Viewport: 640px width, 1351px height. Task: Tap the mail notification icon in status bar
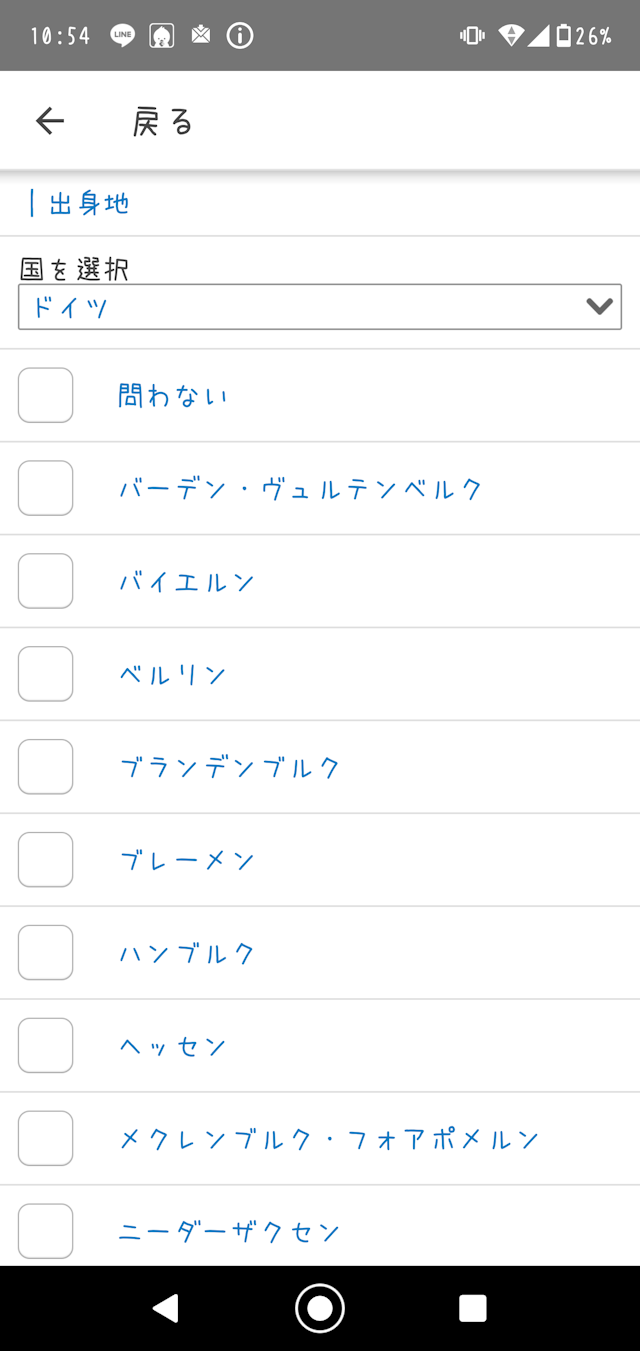201,36
